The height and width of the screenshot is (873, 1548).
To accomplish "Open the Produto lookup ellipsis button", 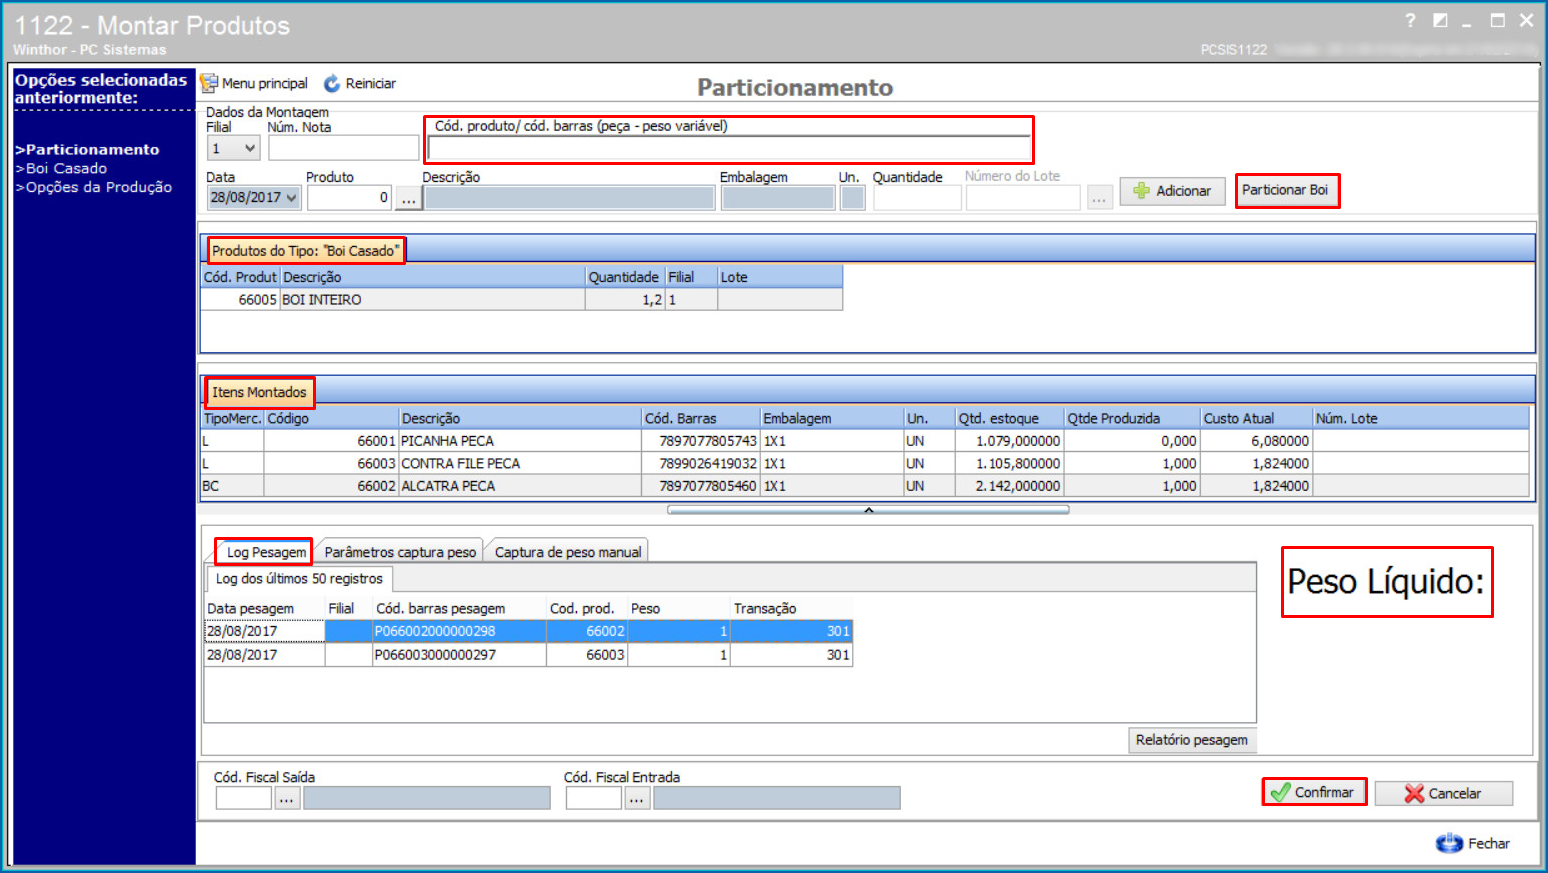I will pyautogui.click(x=408, y=198).
